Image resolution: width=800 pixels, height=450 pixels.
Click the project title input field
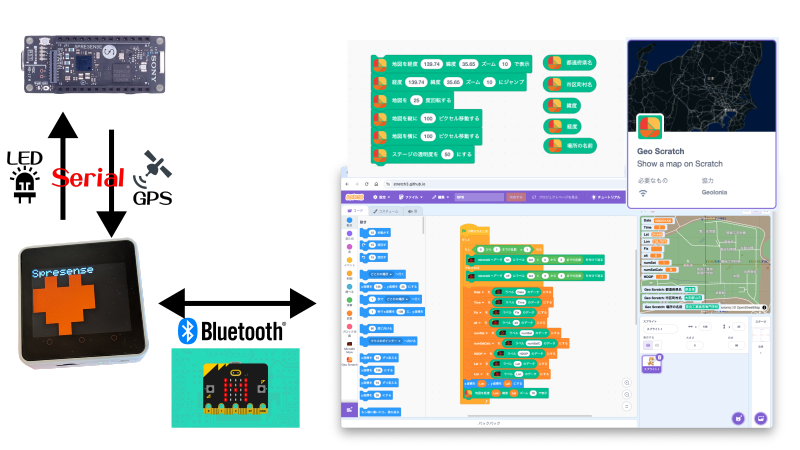[479, 197]
